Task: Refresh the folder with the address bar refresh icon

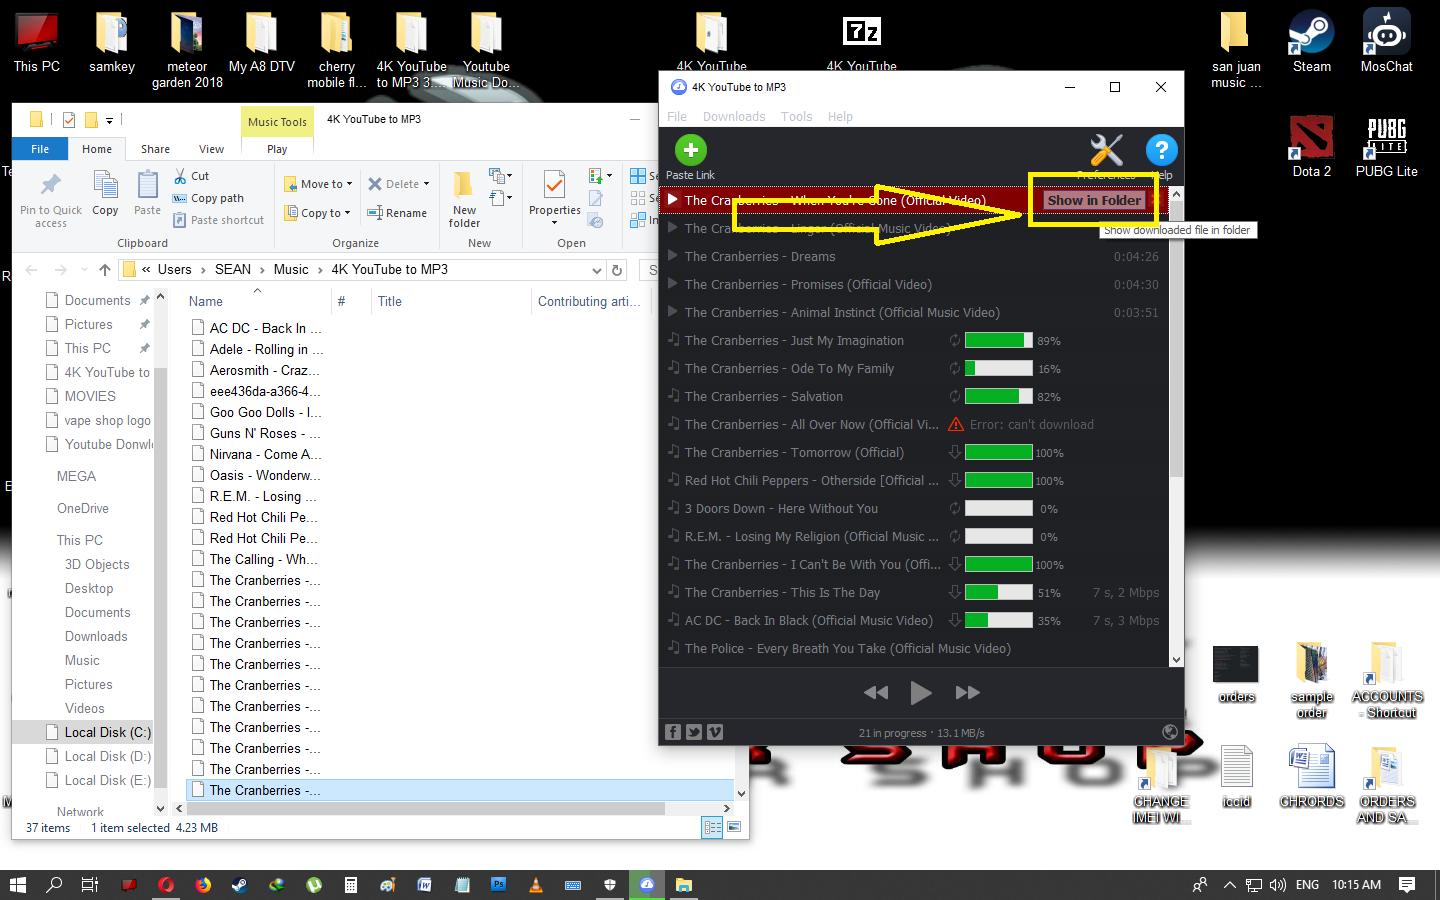Action: tap(617, 270)
